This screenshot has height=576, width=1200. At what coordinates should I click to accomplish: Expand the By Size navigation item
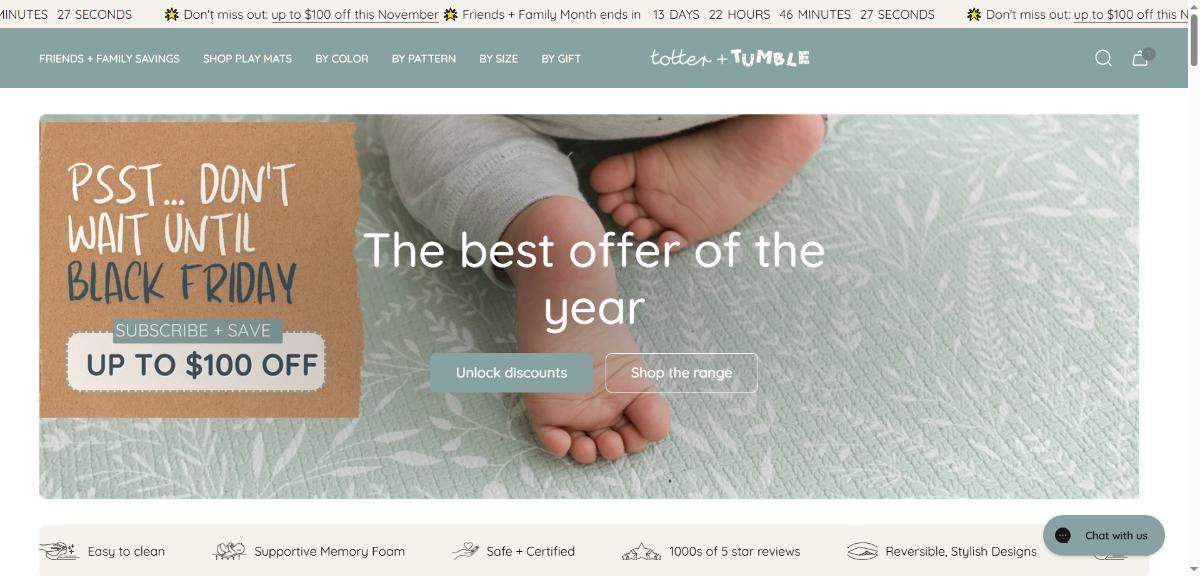click(x=498, y=59)
